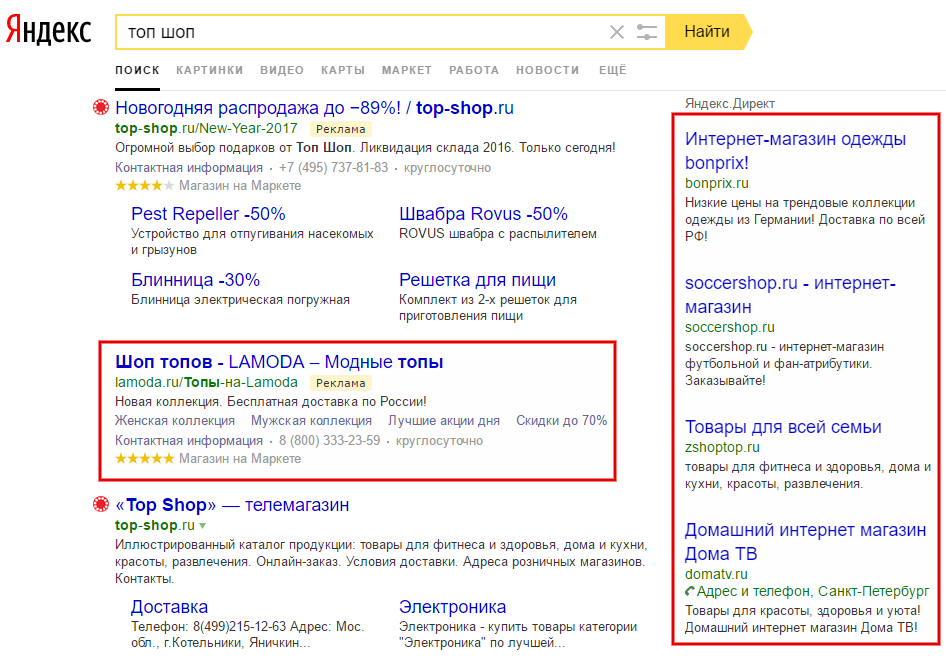Expand the green arrow next to top-shop.ru URL

coord(203,526)
